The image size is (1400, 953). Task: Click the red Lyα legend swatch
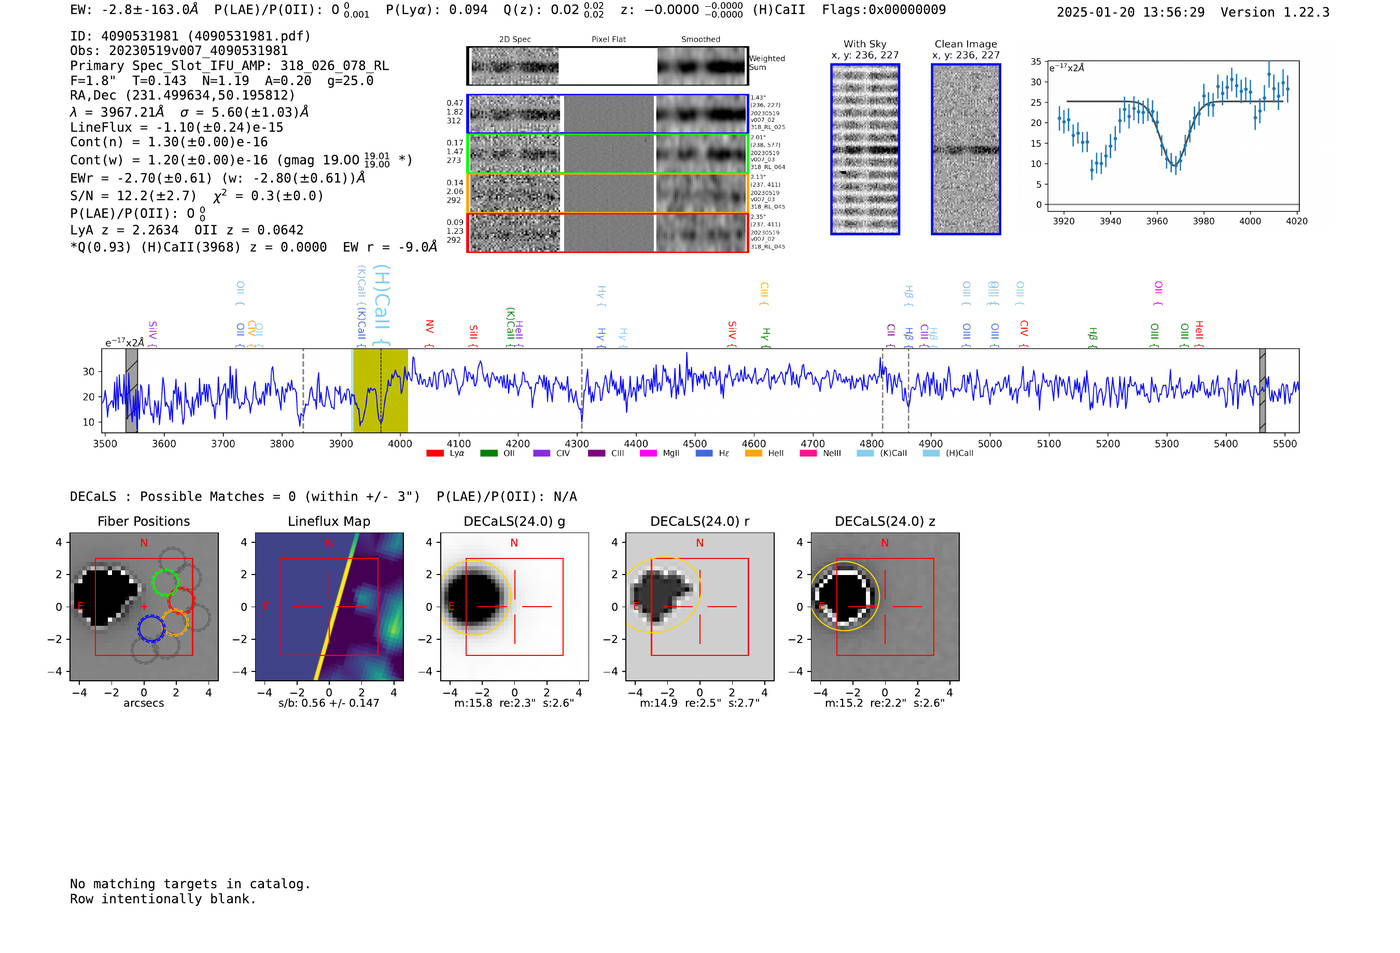tap(434, 453)
